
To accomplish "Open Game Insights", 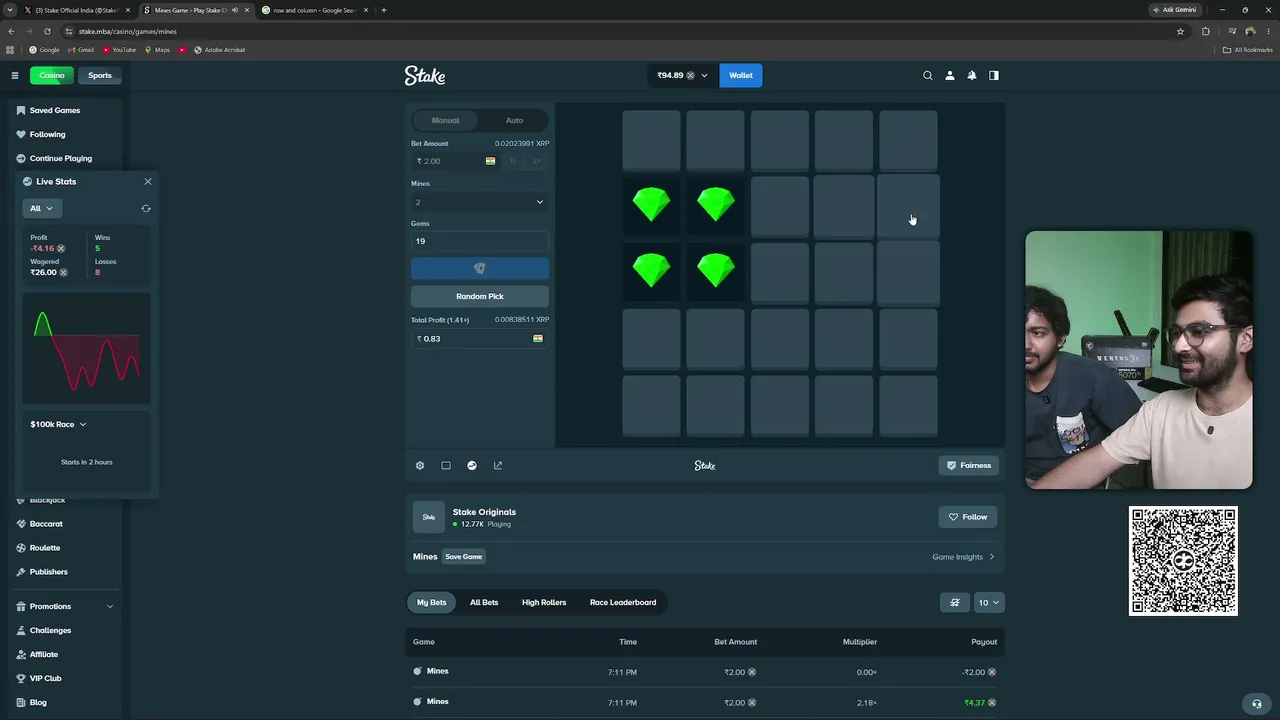I will 963,557.
